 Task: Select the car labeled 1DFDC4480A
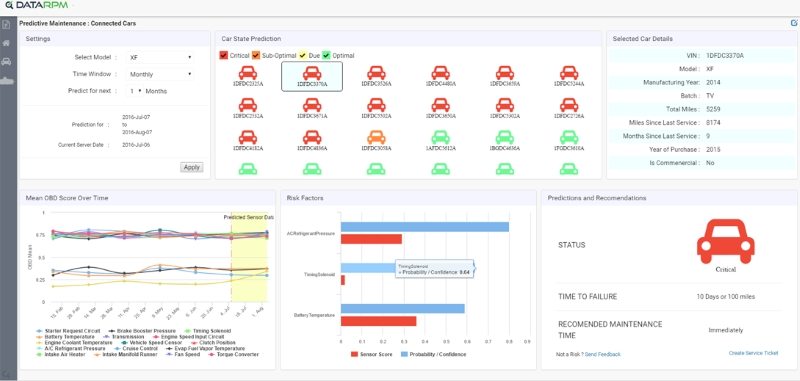pos(440,77)
